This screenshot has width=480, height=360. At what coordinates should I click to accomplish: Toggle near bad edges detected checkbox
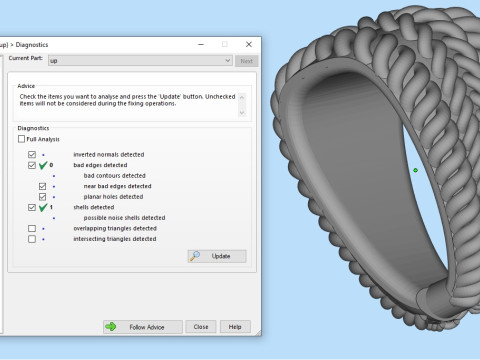click(42, 186)
